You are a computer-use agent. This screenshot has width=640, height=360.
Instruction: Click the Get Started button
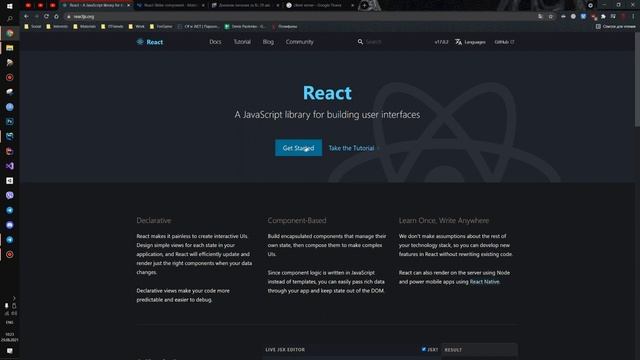coord(298,148)
